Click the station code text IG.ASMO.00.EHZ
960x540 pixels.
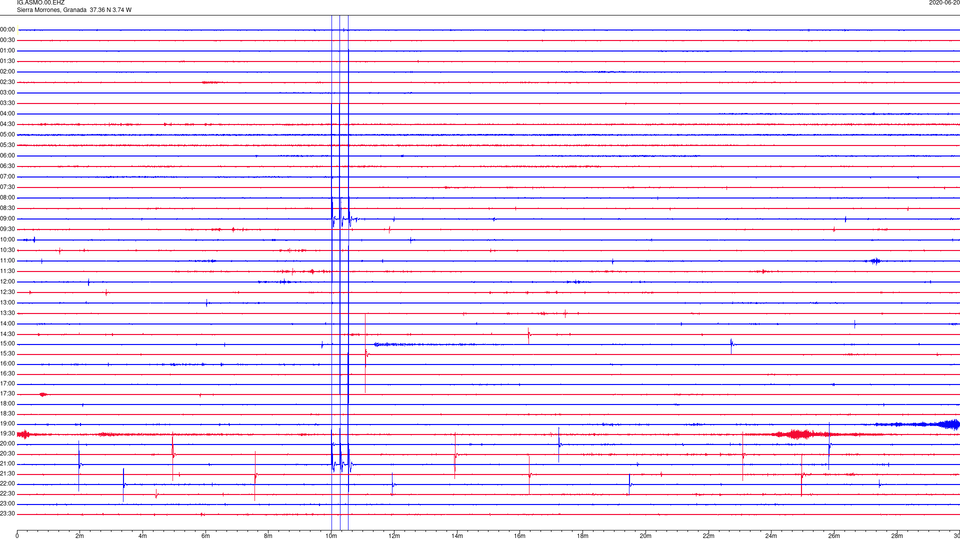point(40,3)
